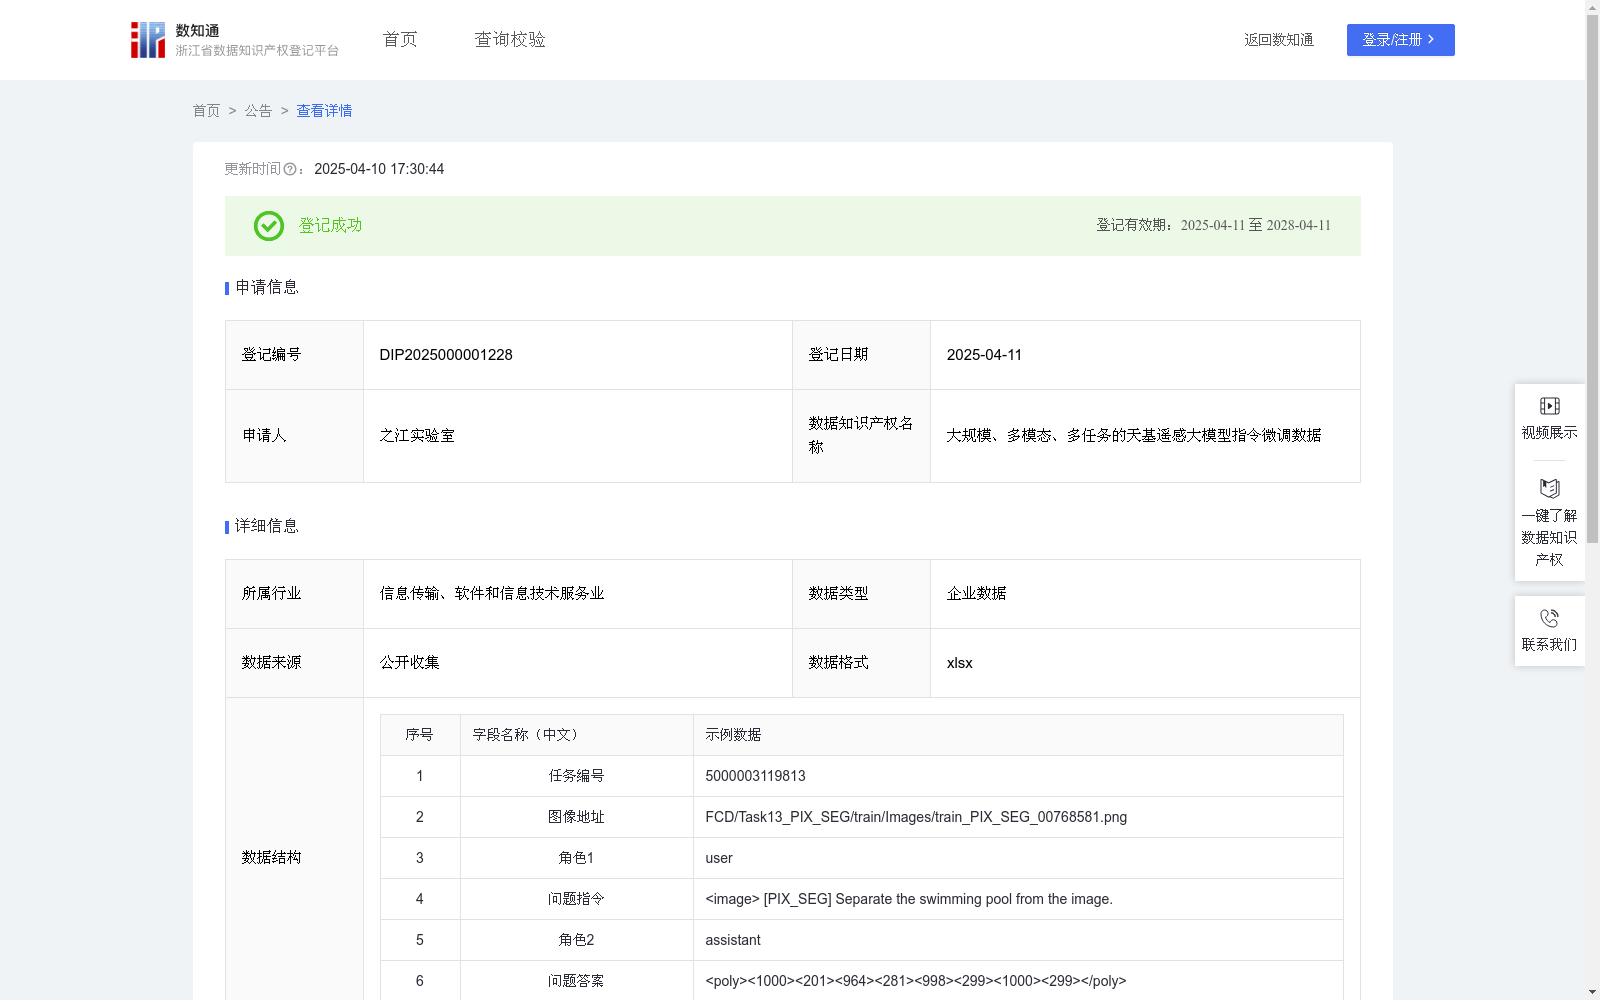Screen dimensions: 1600x1000
Task: Click the 返回数知通 link
Action: [1279, 40]
